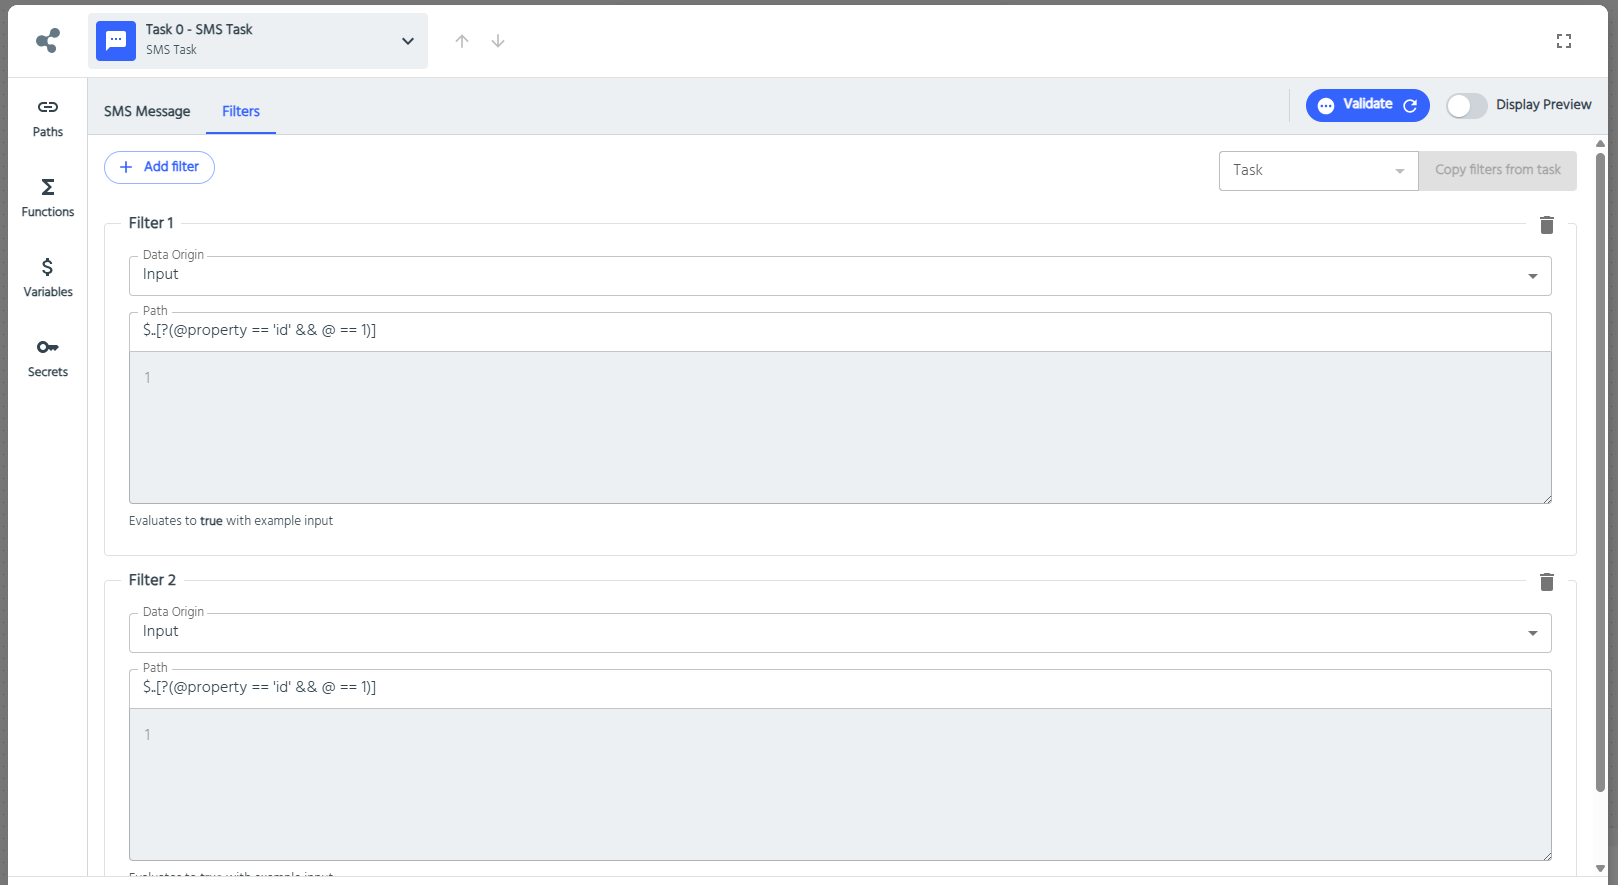
Task: Toggle the Display Preview switch
Action: point(1466,105)
